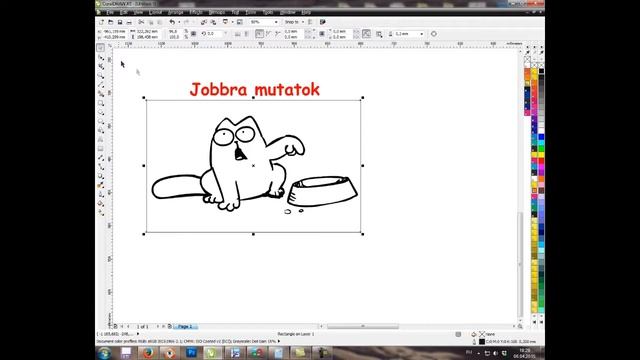Select the Connector tool
The height and width of the screenshot is (360, 640).
[101, 167]
